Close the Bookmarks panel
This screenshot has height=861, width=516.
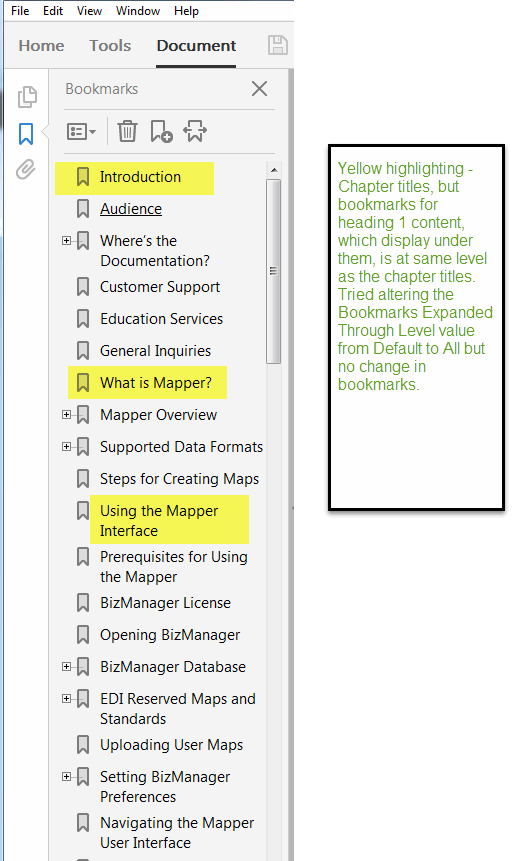coord(260,88)
